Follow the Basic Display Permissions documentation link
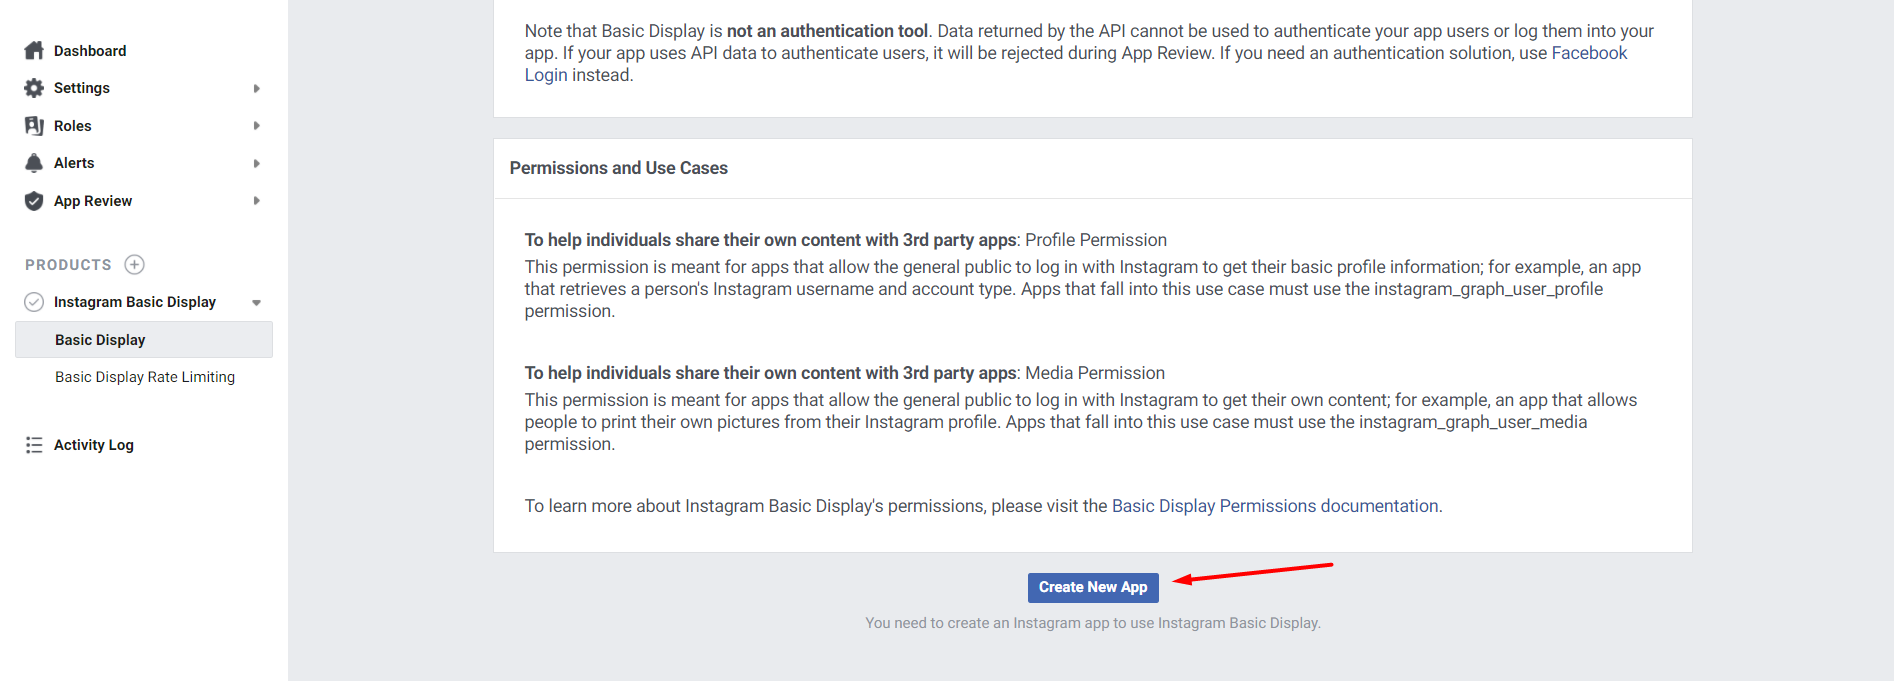 pos(1275,506)
